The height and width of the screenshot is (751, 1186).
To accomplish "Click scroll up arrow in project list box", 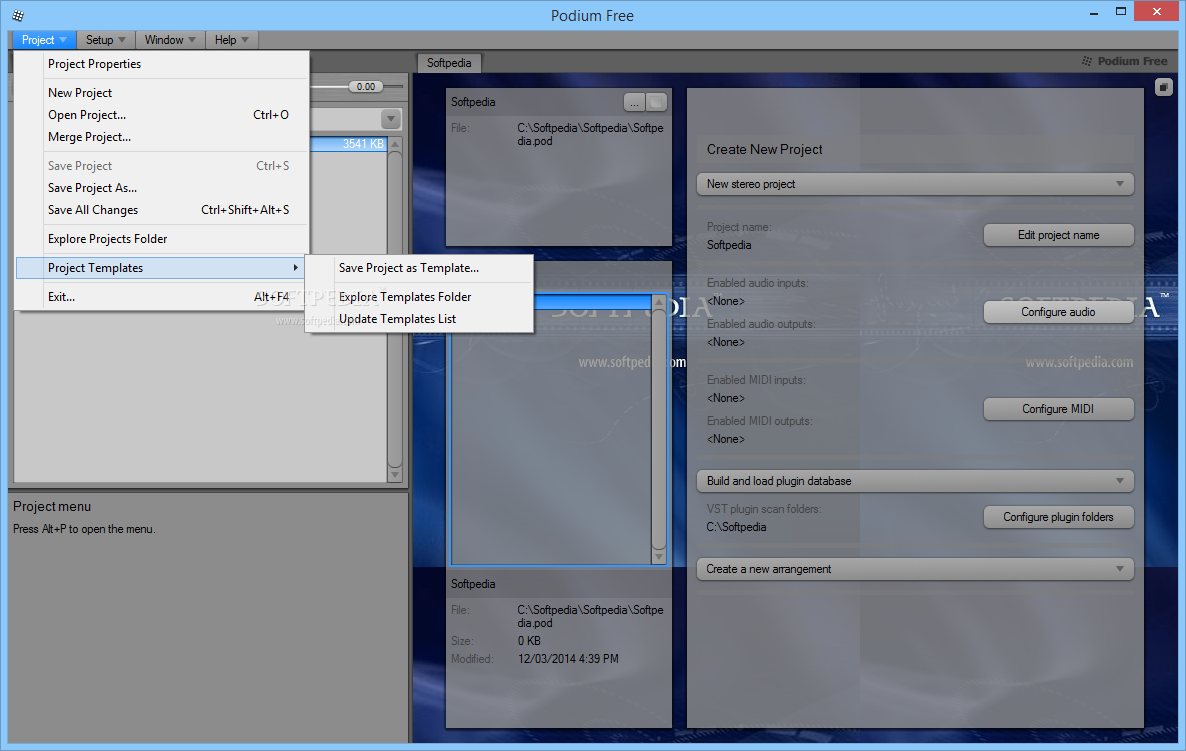I will [x=659, y=303].
